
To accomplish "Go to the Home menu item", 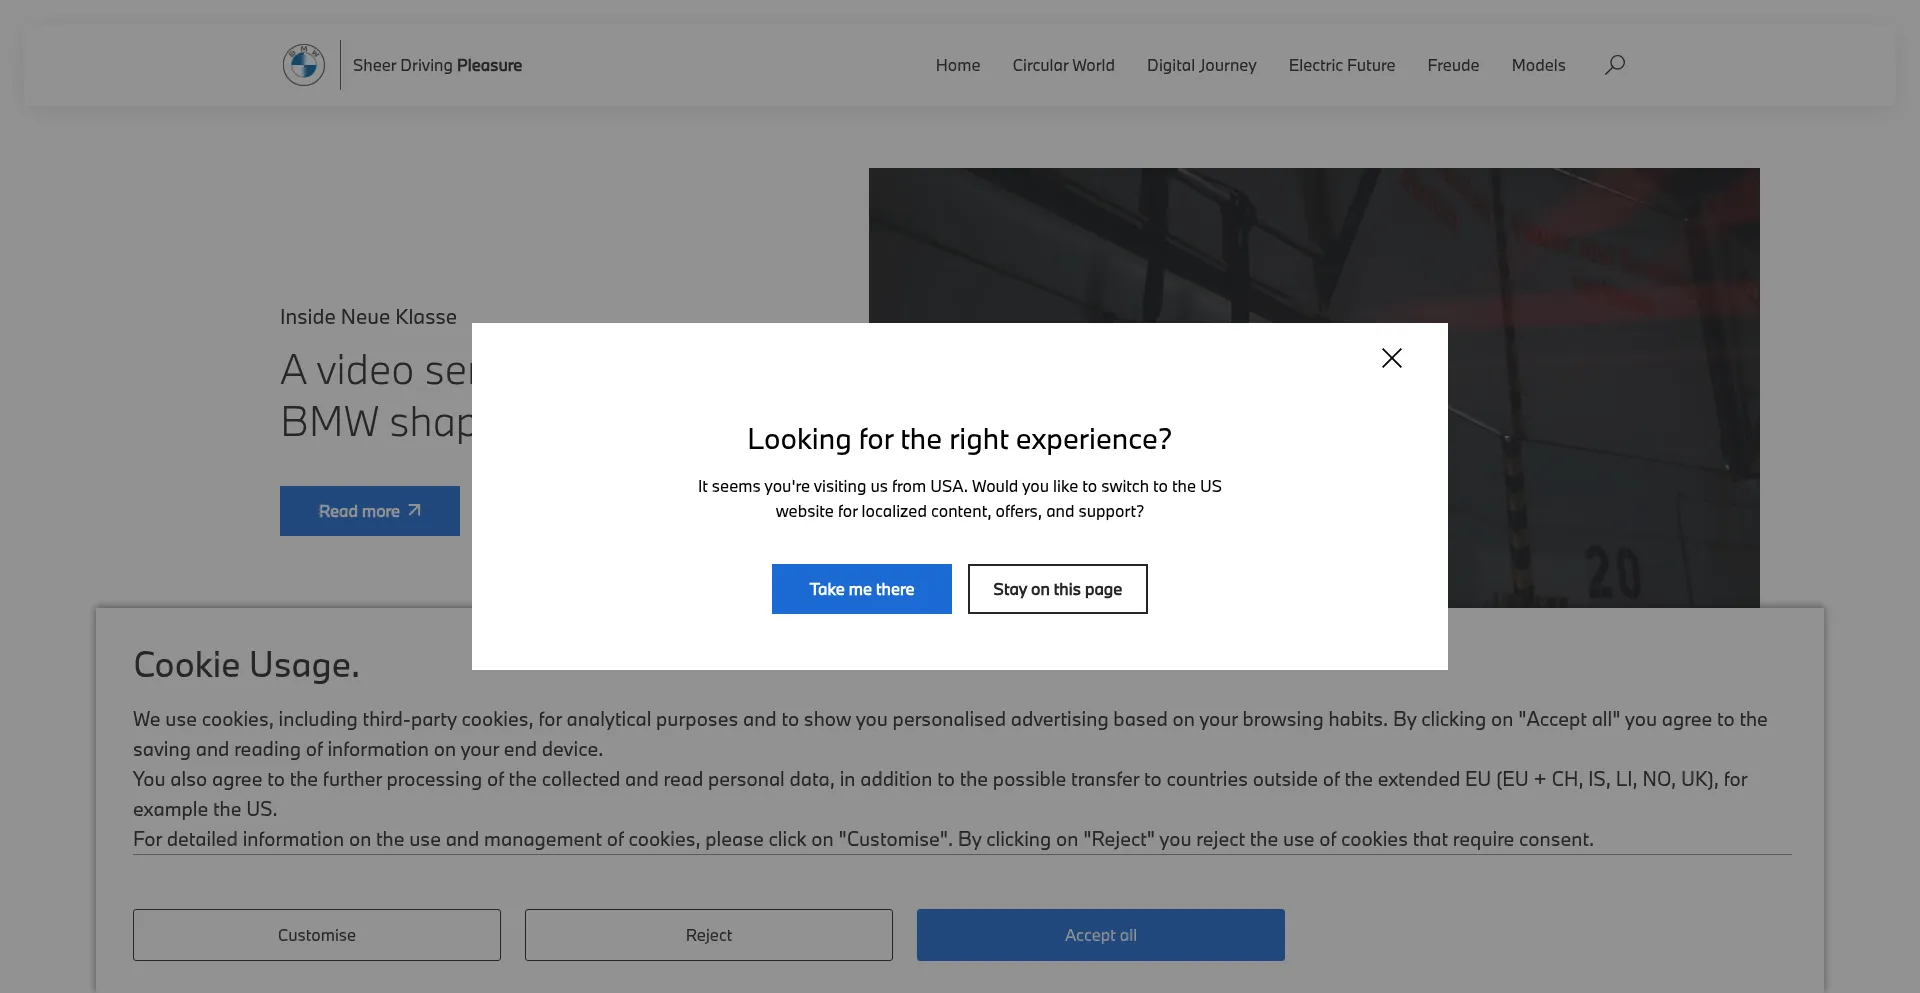I will click(x=957, y=65).
